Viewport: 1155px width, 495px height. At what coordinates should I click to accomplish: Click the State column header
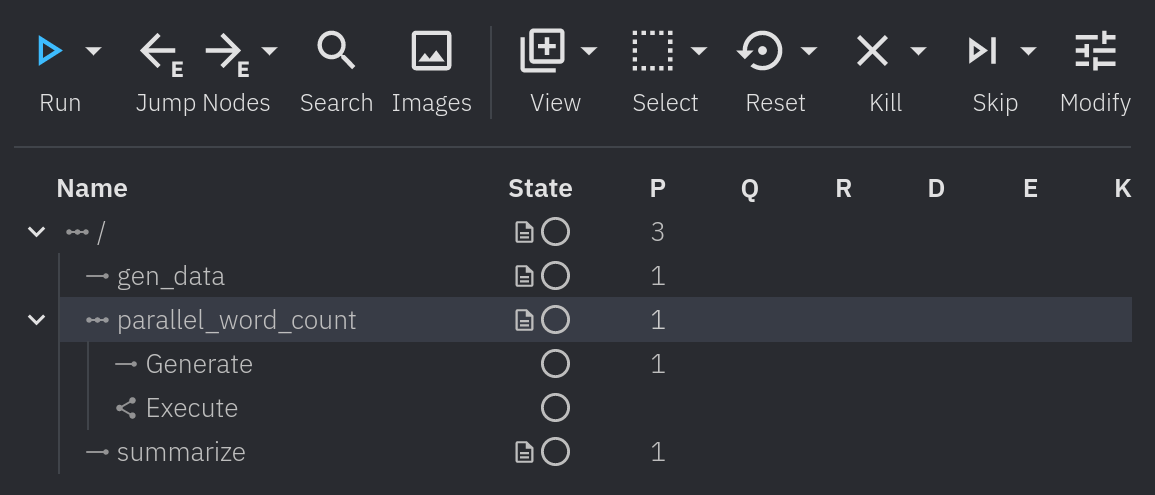[540, 188]
